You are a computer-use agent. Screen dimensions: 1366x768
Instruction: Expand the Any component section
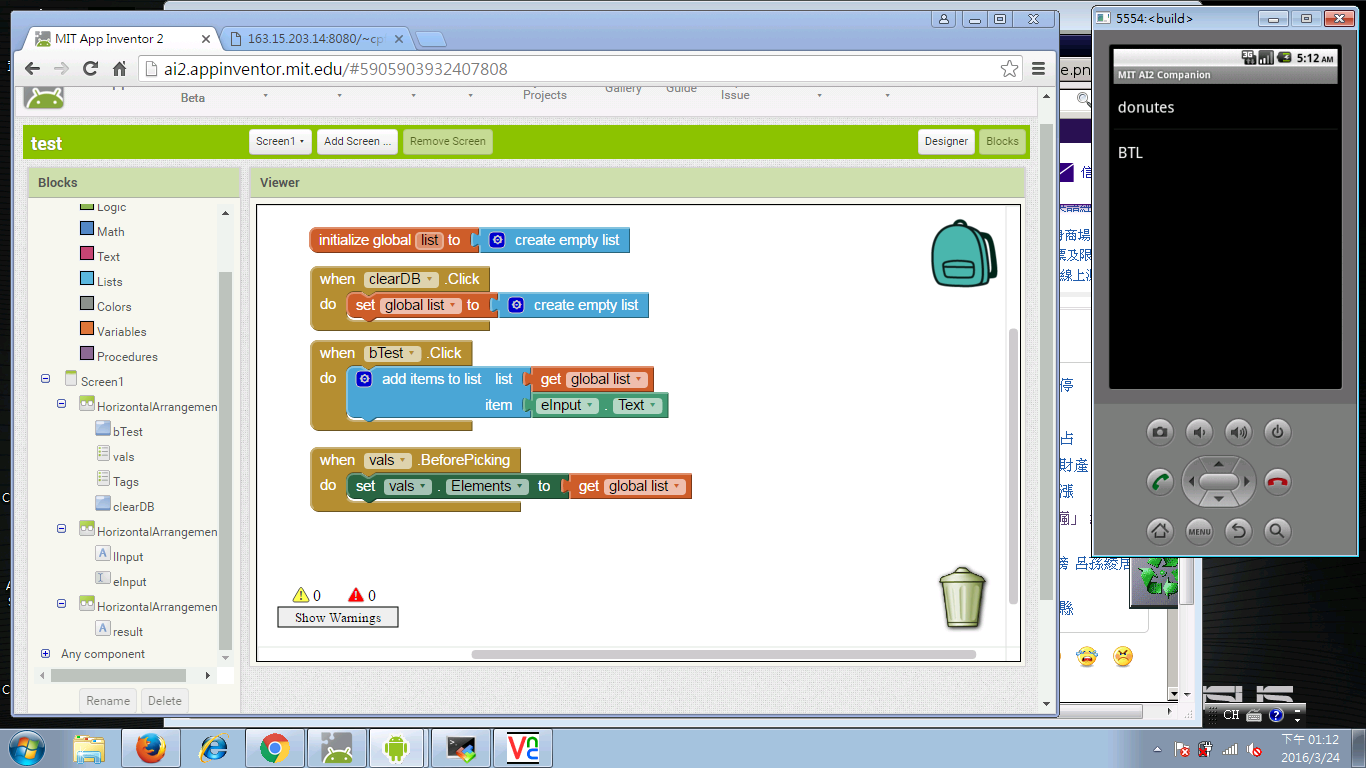tap(45, 654)
